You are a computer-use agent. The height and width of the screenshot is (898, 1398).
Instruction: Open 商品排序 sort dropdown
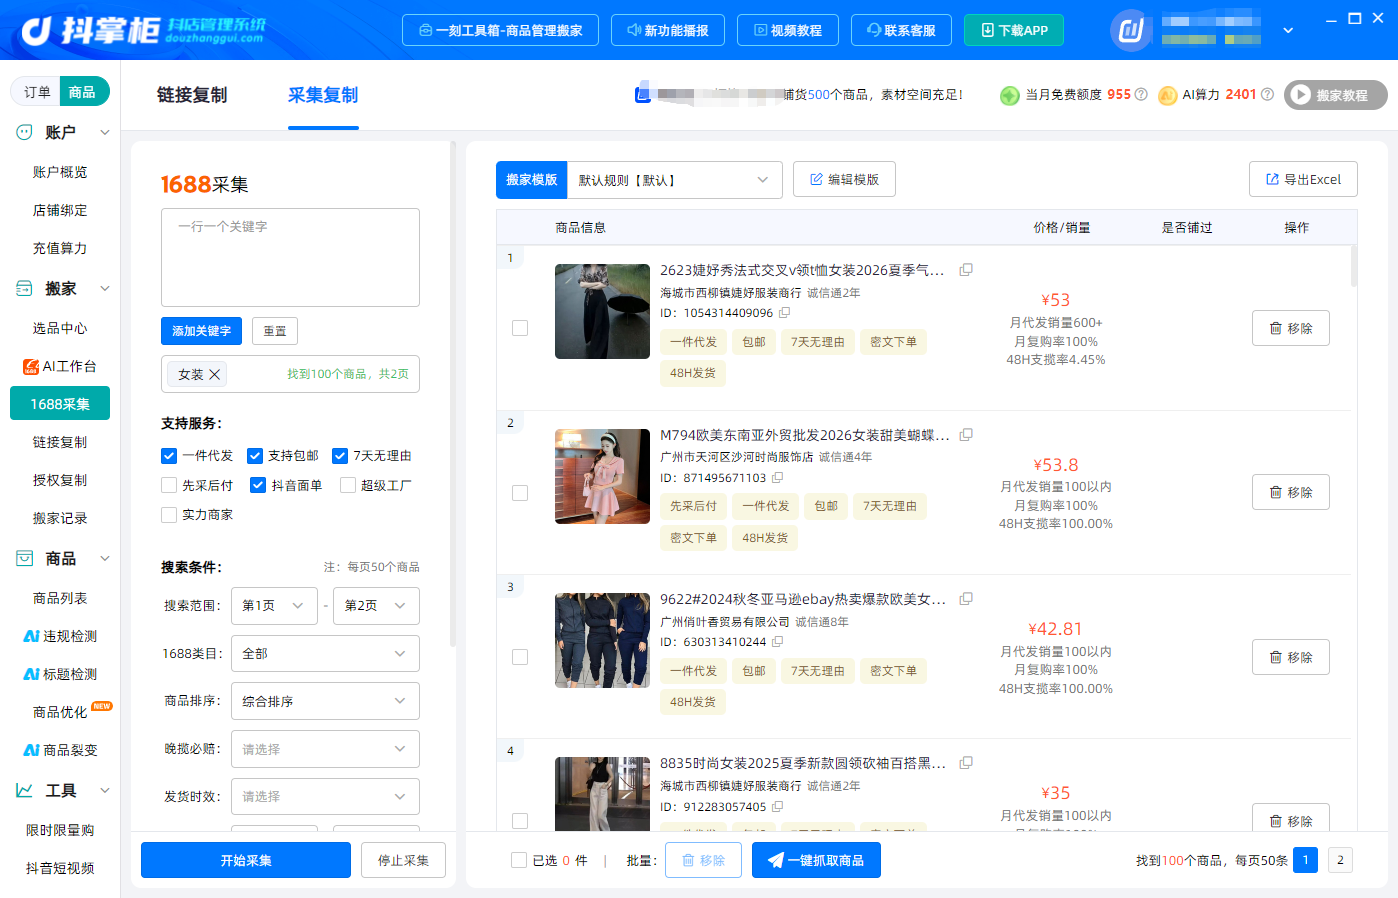point(325,702)
